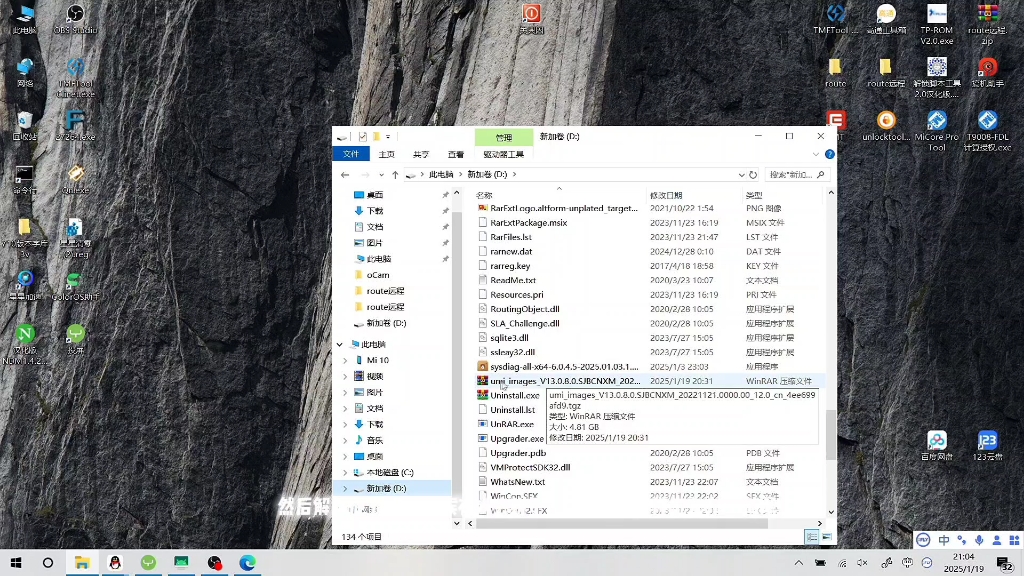Click 新加卷 (D:) in the address breadcrumb
Viewport: 1024px width, 576px height.
(x=487, y=174)
